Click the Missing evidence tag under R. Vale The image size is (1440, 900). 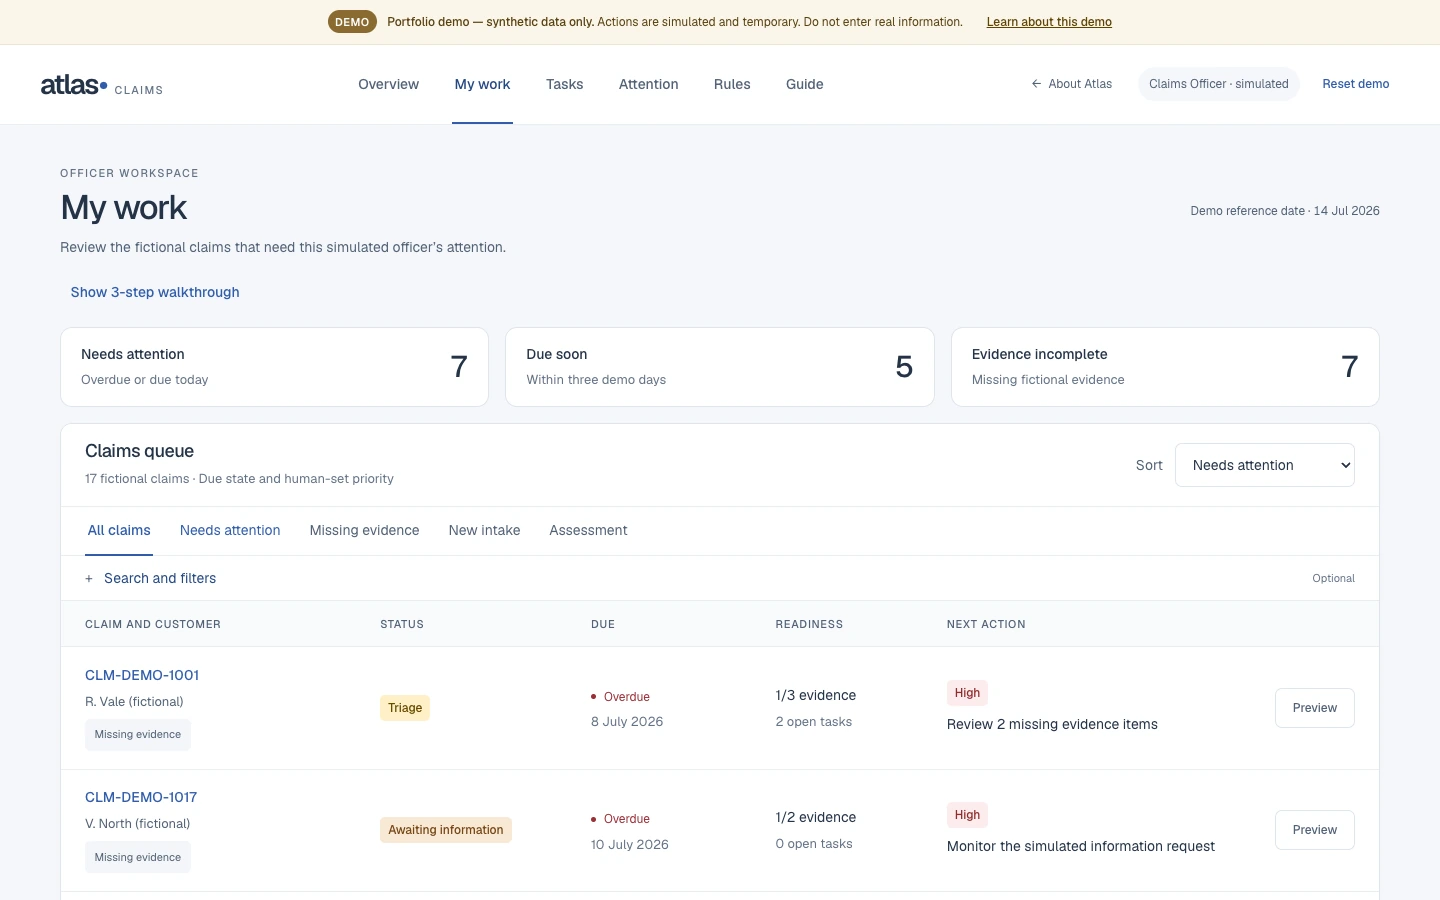[x=138, y=735]
